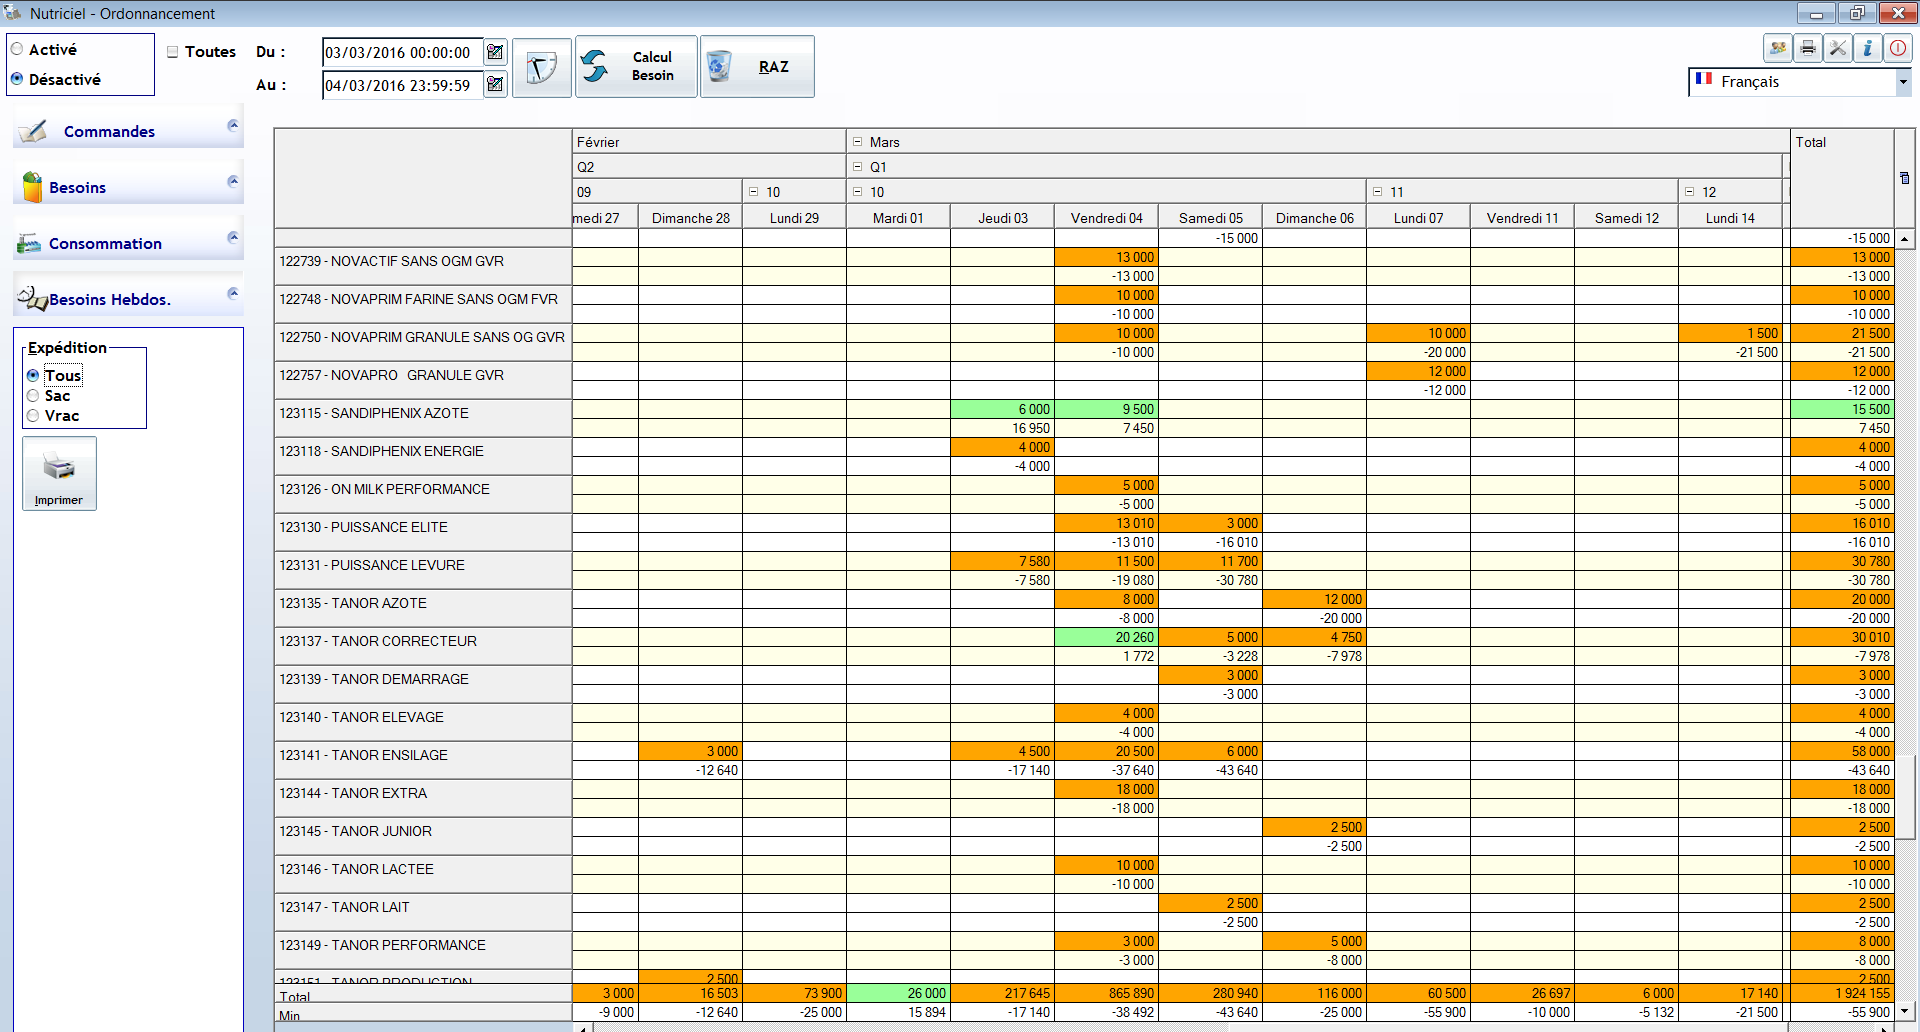Click the top-right printer toolbar icon

1808,48
